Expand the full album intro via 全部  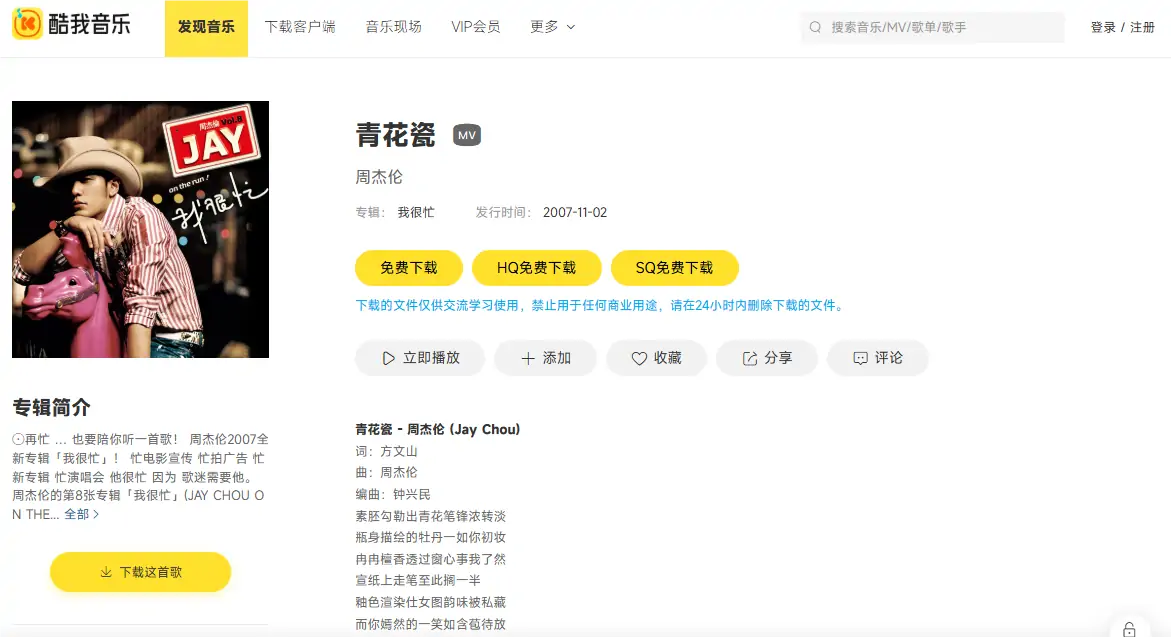81,514
